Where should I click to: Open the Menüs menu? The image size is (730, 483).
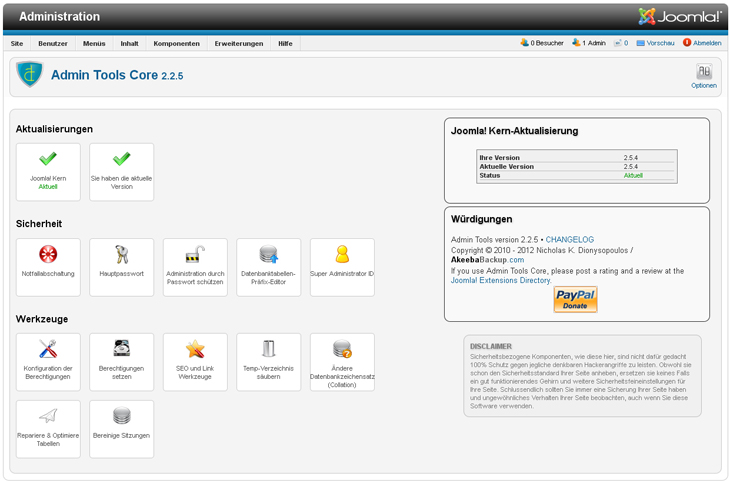(94, 43)
